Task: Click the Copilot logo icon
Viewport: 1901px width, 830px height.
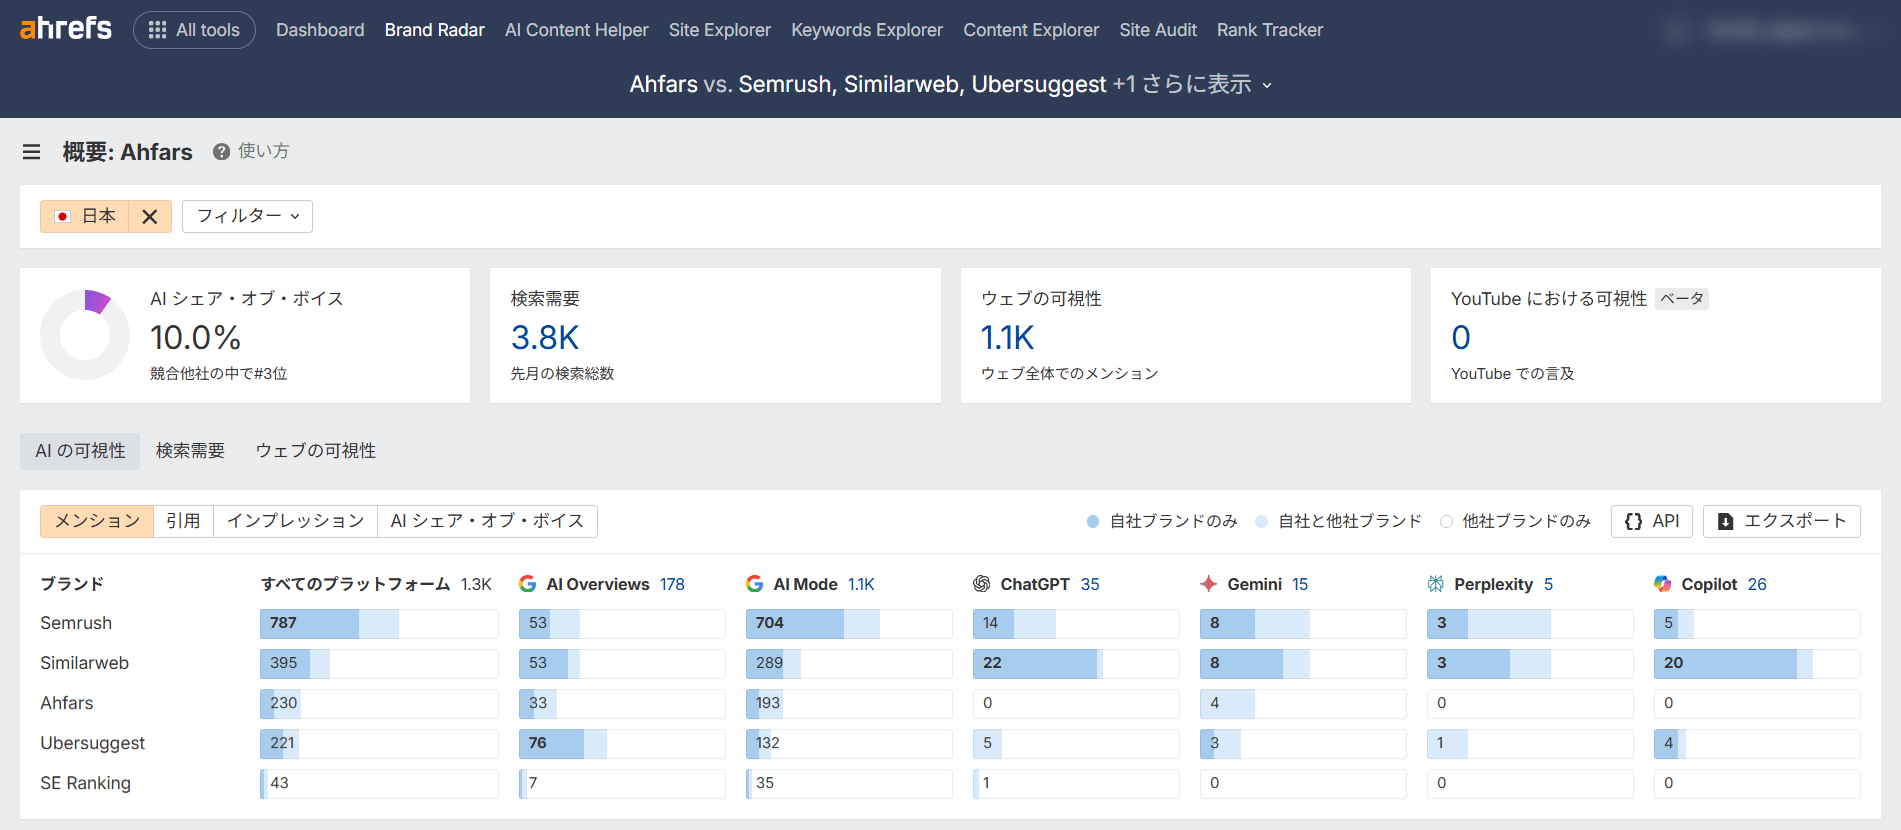Action: [1663, 584]
